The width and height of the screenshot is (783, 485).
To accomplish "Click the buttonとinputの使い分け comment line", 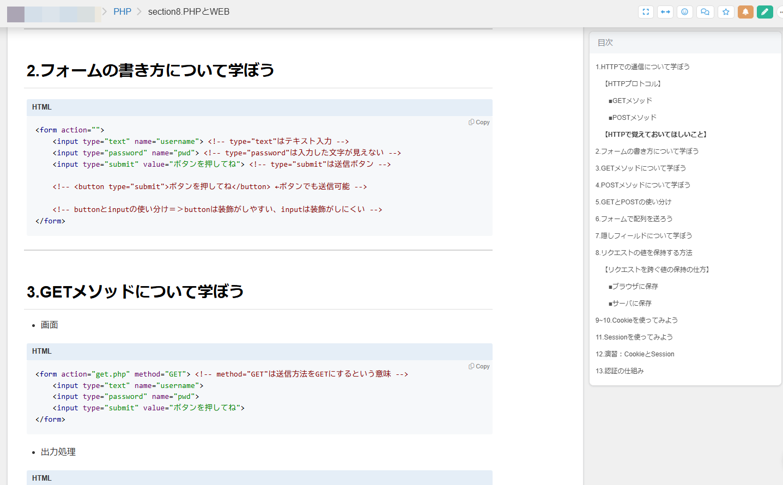I will point(217,209).
